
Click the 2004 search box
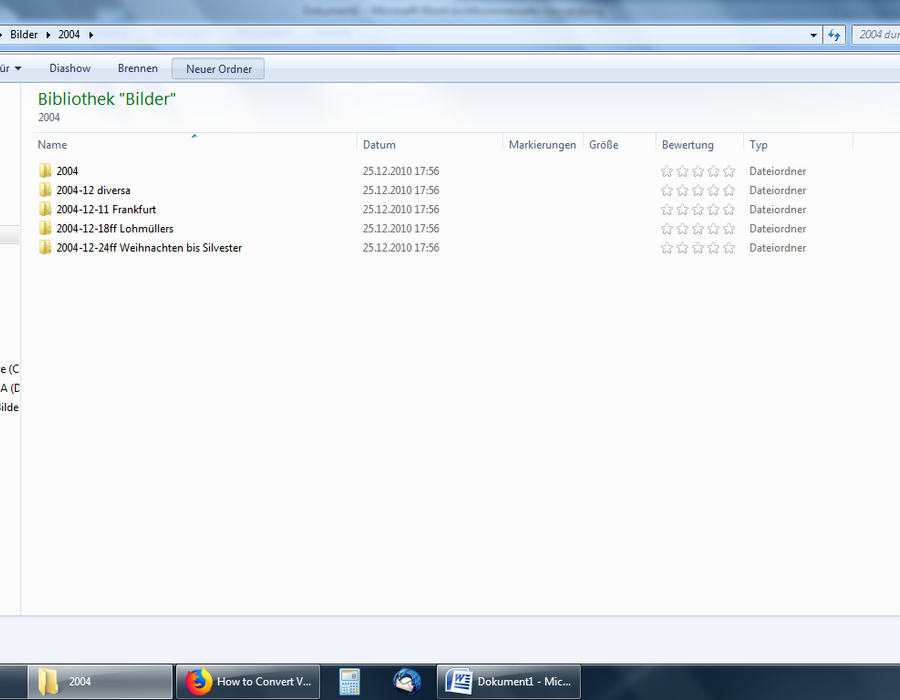click(x=876, y=35)
